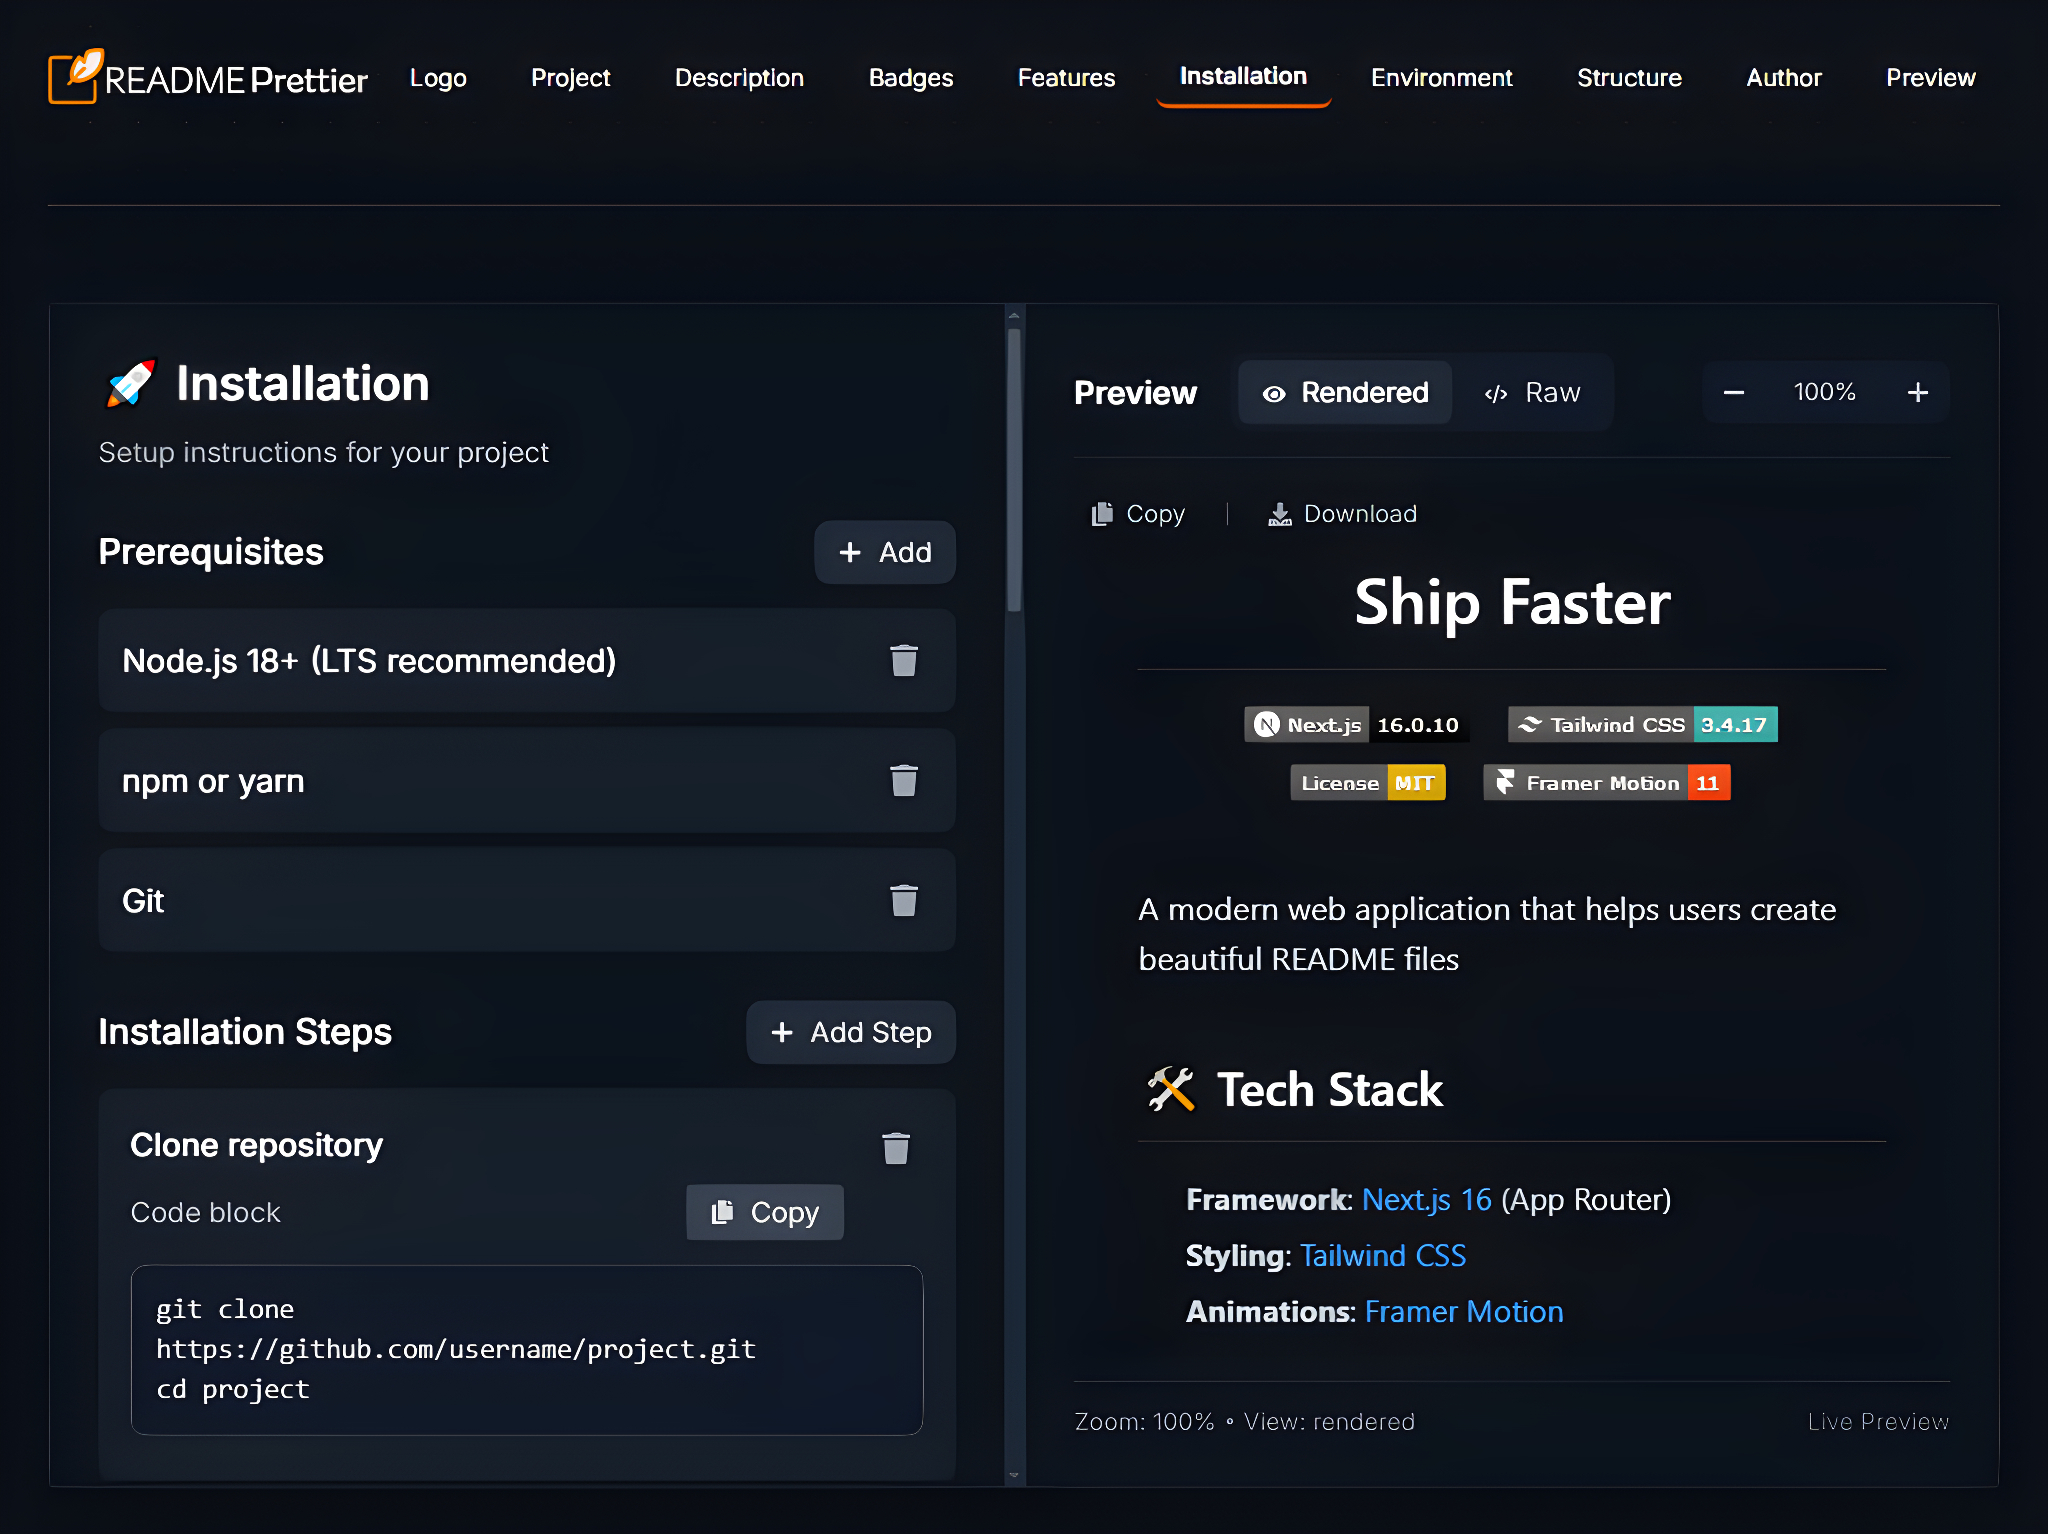Open the Next.js 16 framework link
The image size is (2048, 1534).
click(1426, 1200)
